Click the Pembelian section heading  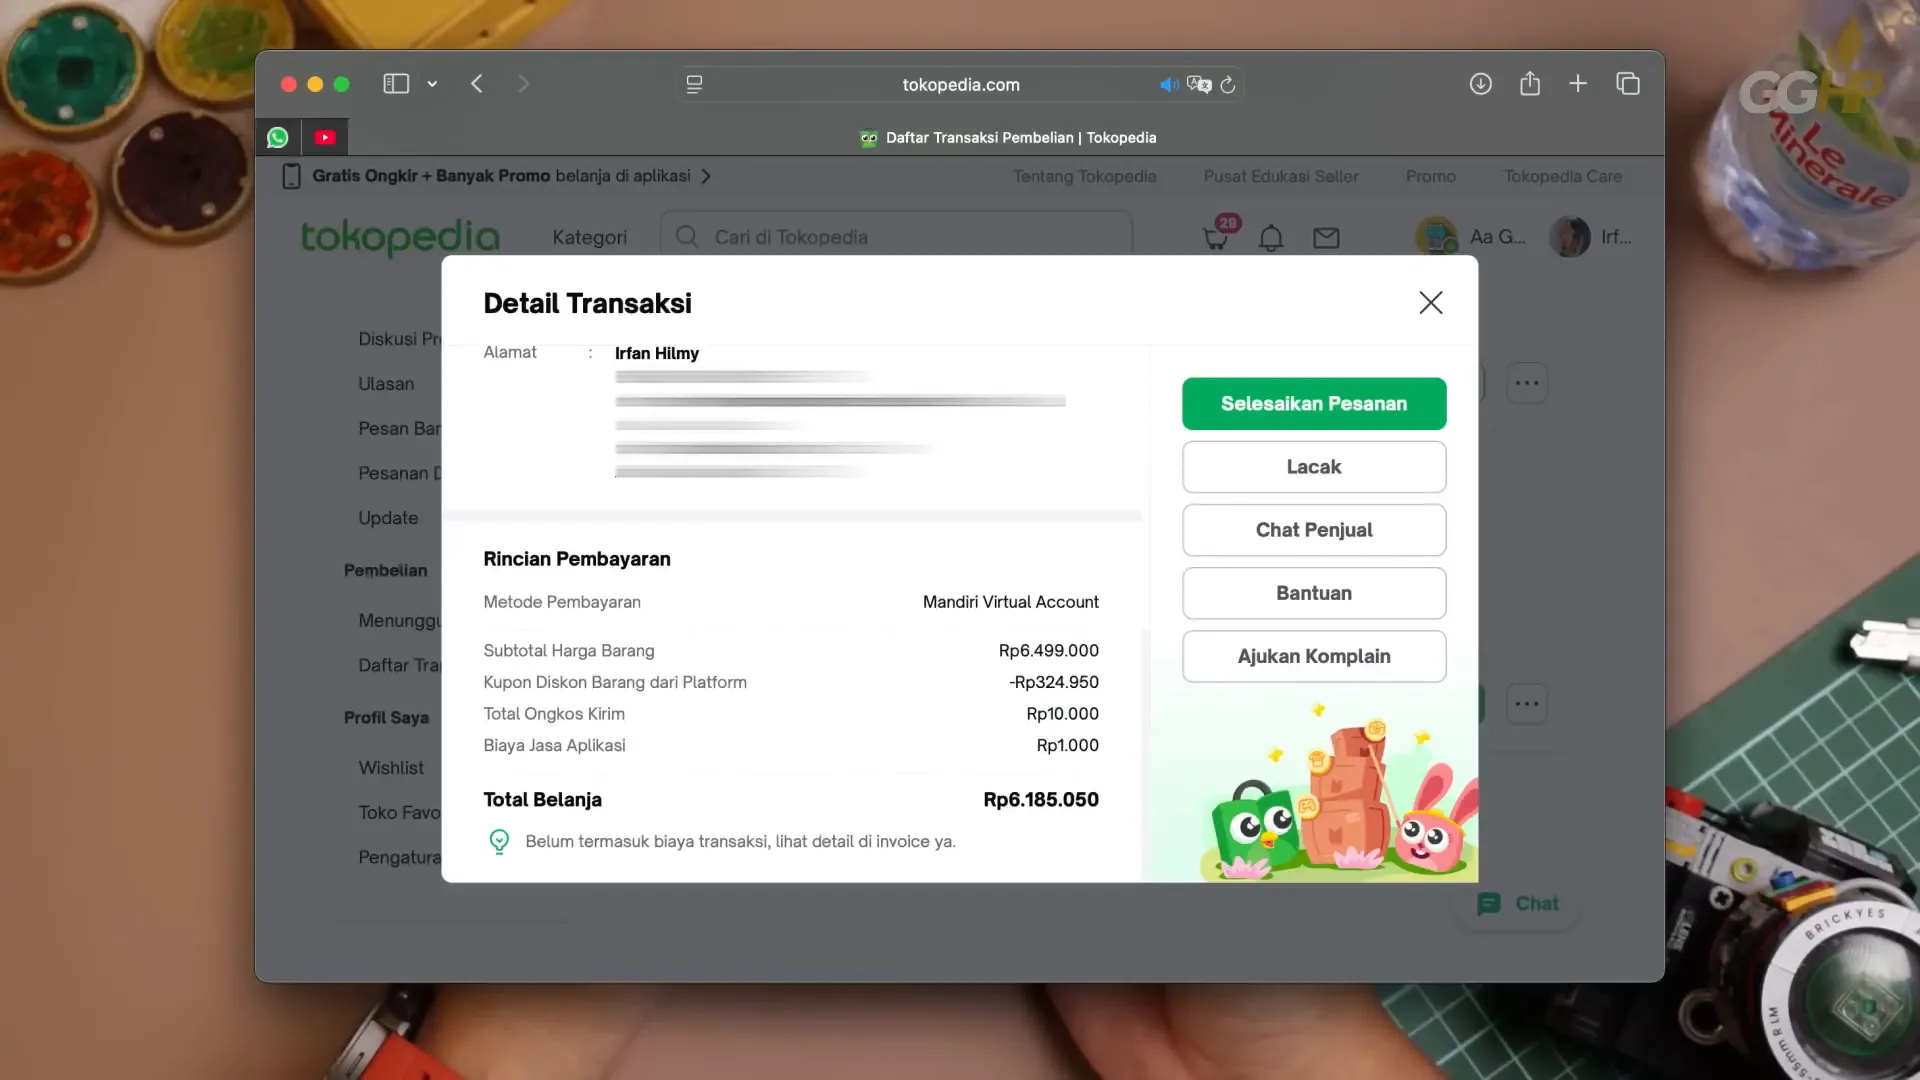point(385,570)
